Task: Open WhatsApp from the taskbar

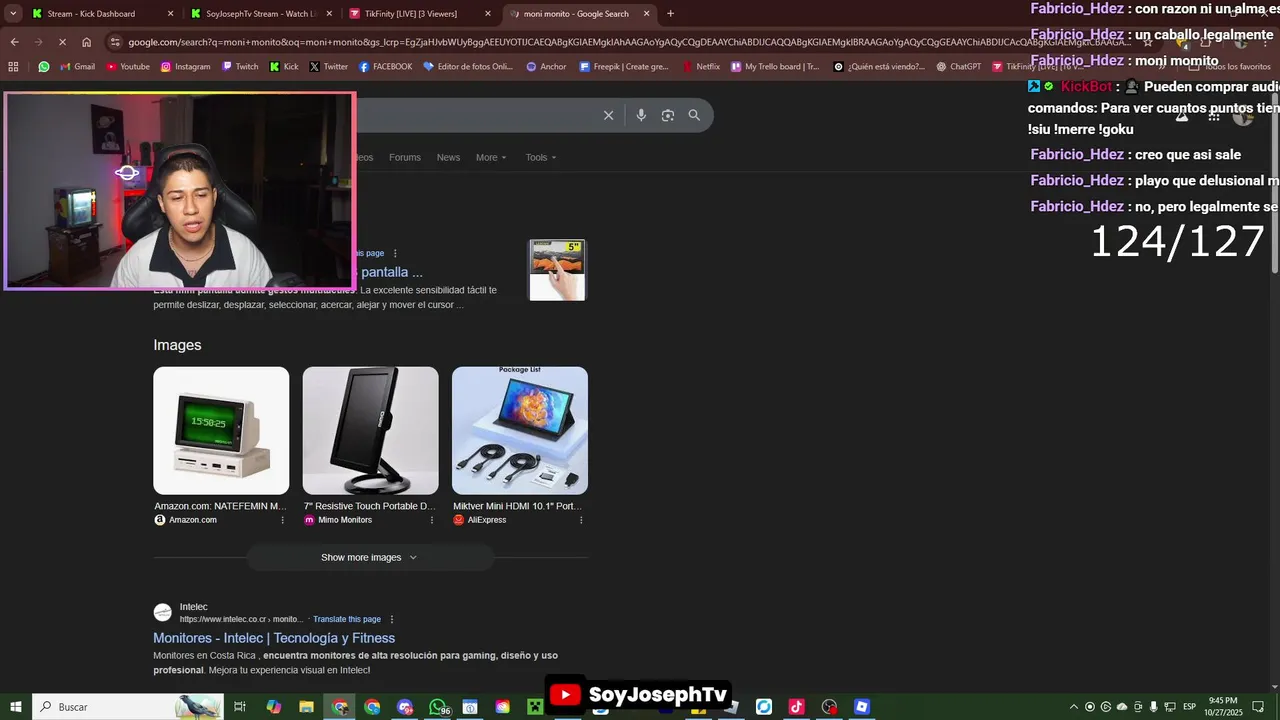Action: coord(438,707)
